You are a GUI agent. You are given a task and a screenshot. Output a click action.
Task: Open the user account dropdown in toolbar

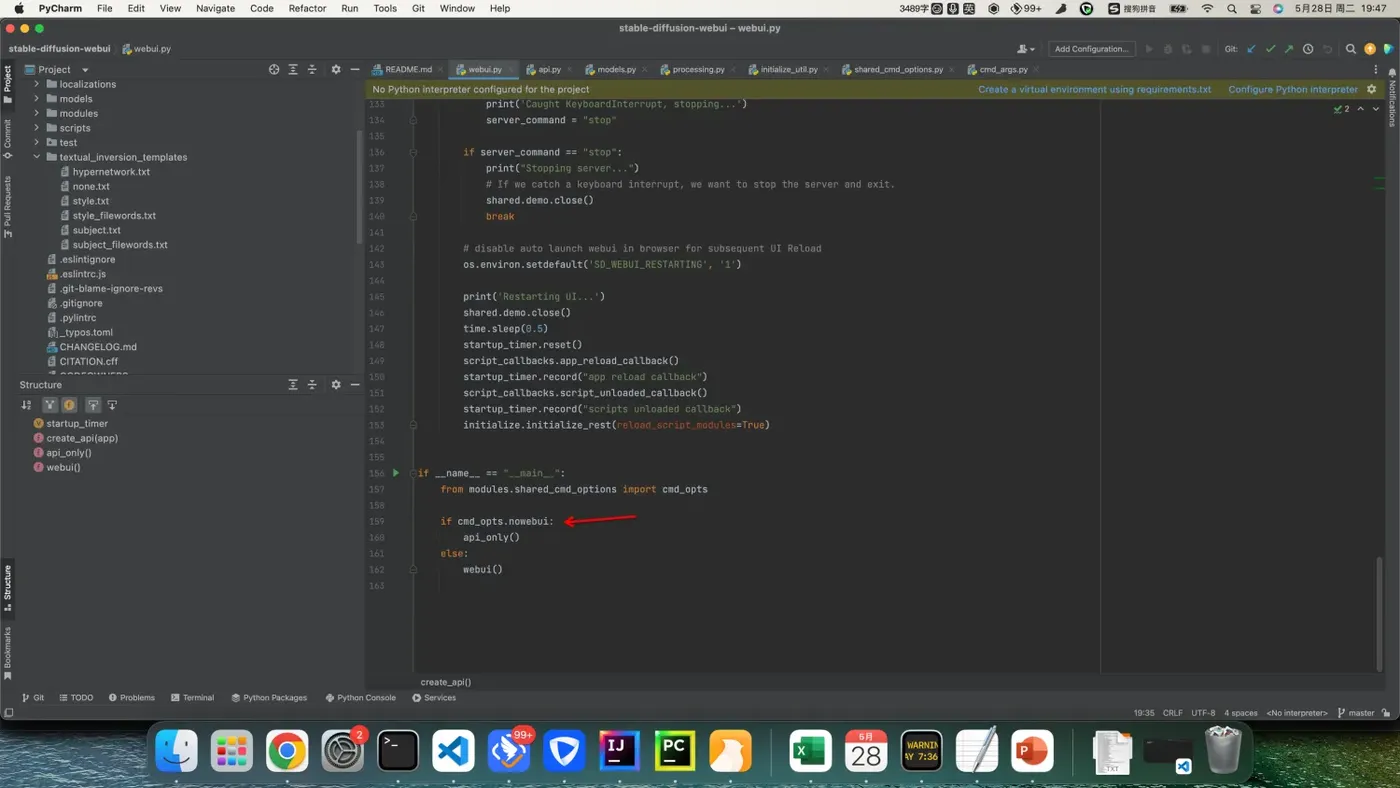tap(1026, 49)
